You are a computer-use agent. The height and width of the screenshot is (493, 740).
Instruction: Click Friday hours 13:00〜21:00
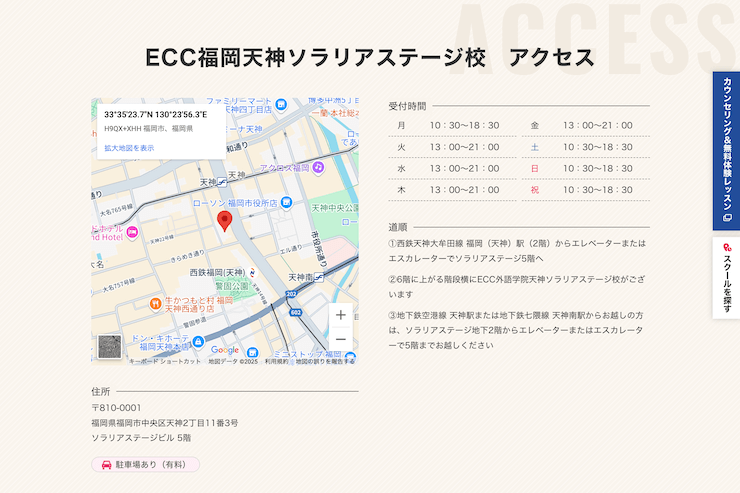[x=597, y=125]
